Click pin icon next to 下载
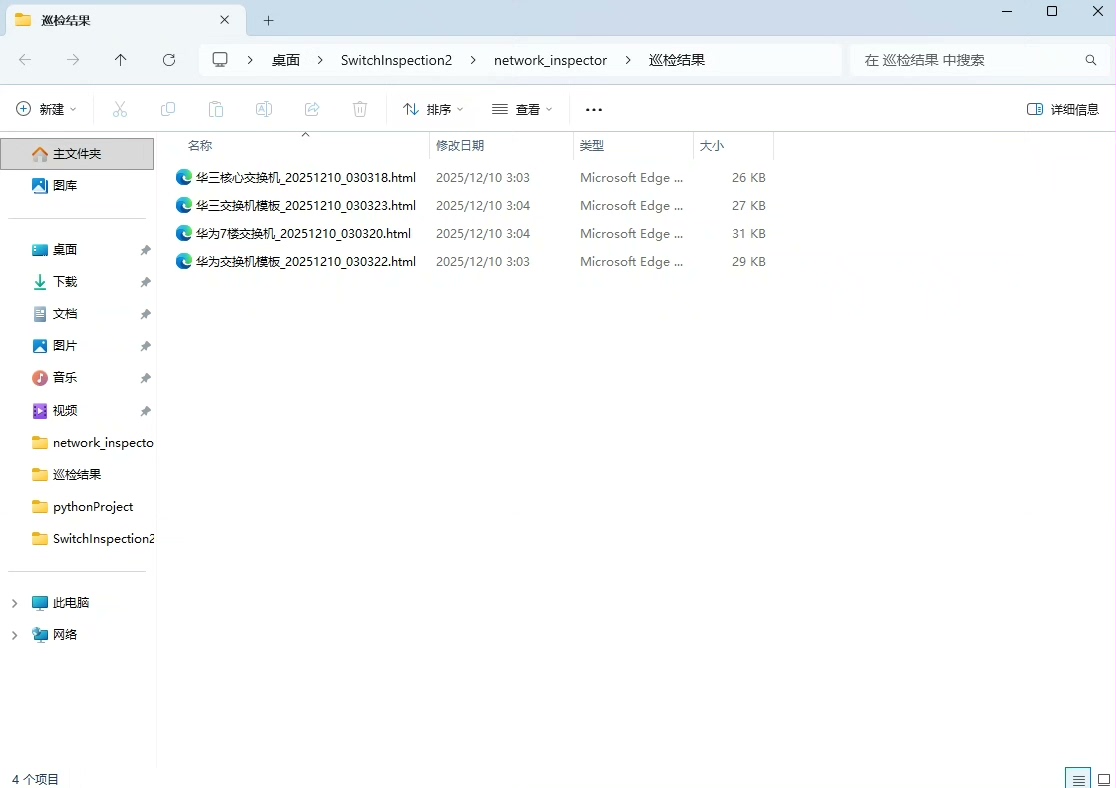The image size is (1116, 788). (145, 282)
